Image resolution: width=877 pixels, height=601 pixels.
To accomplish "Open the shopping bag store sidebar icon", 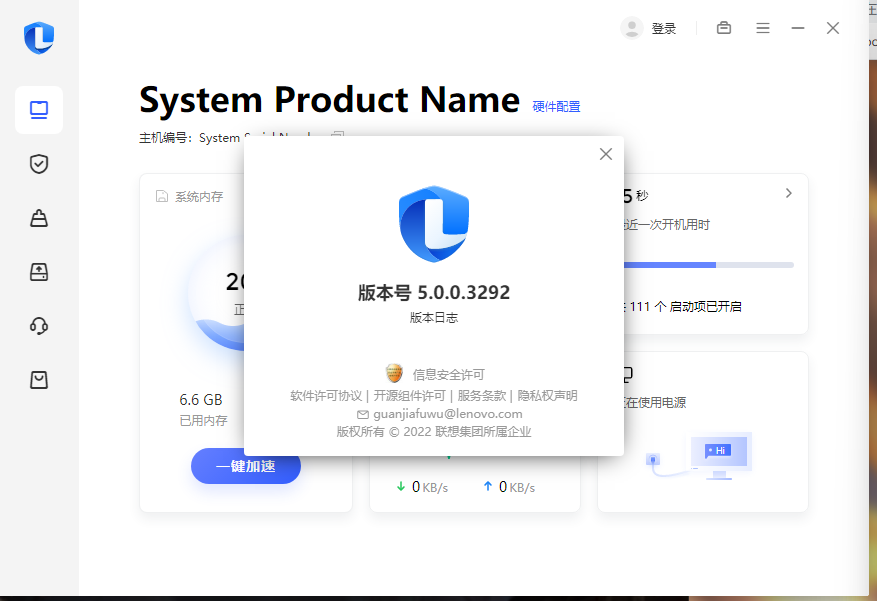I will coord(39,380).
